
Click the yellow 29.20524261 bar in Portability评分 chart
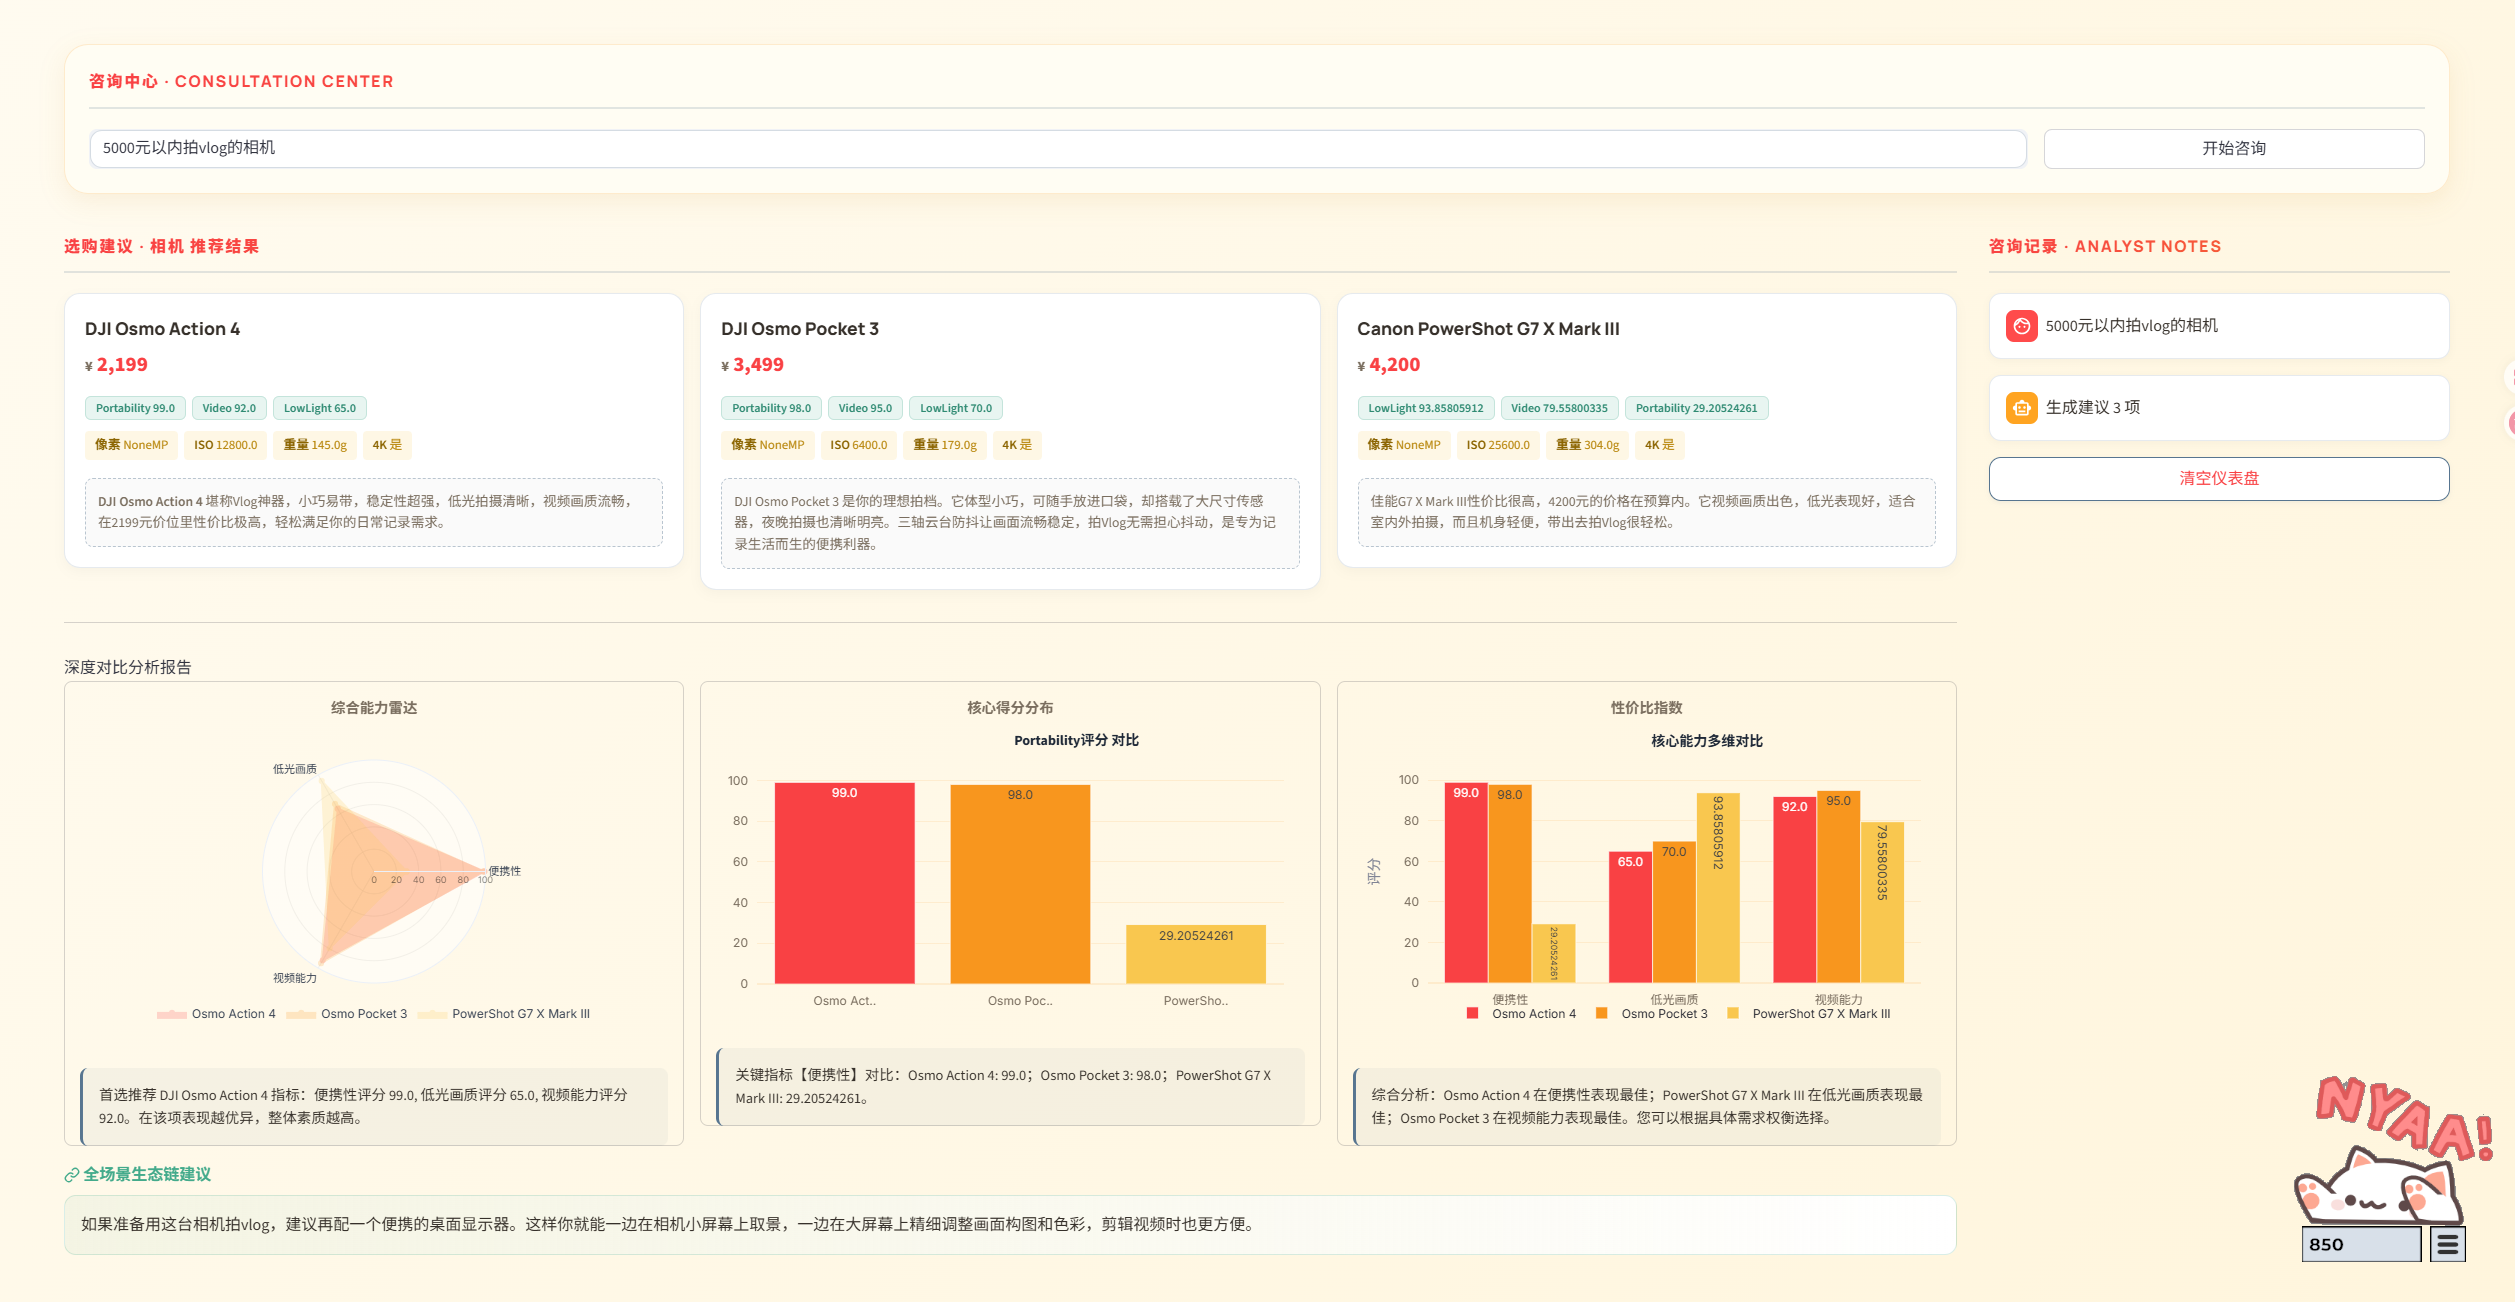pyautogui.click(x=1196, y=954)
